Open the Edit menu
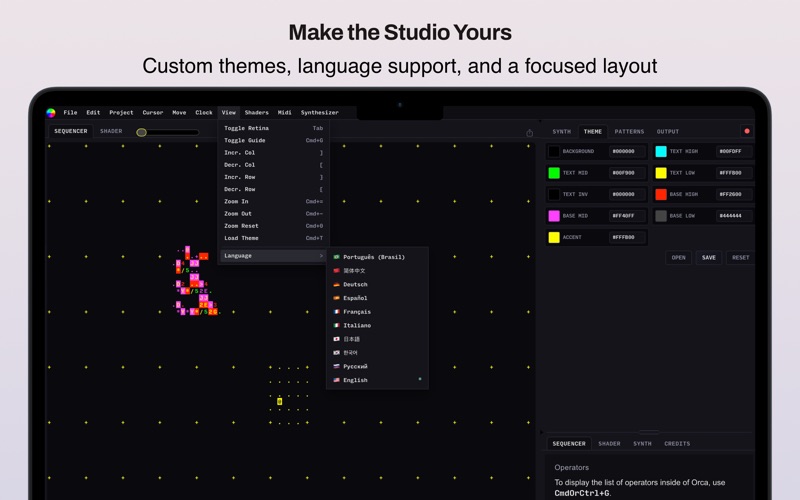Viewport: 800px width, 500px height. (x=93, y=113)
